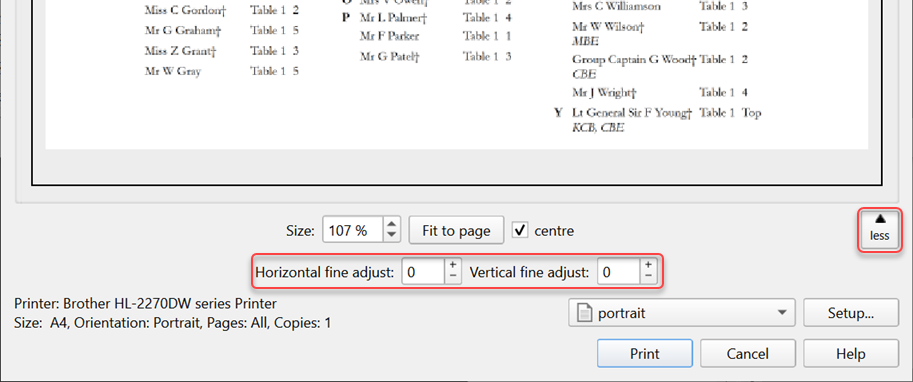913x382 pixels.
Task: Click 'Miss Z Grant' in the preview
Action: click(181, 51)
